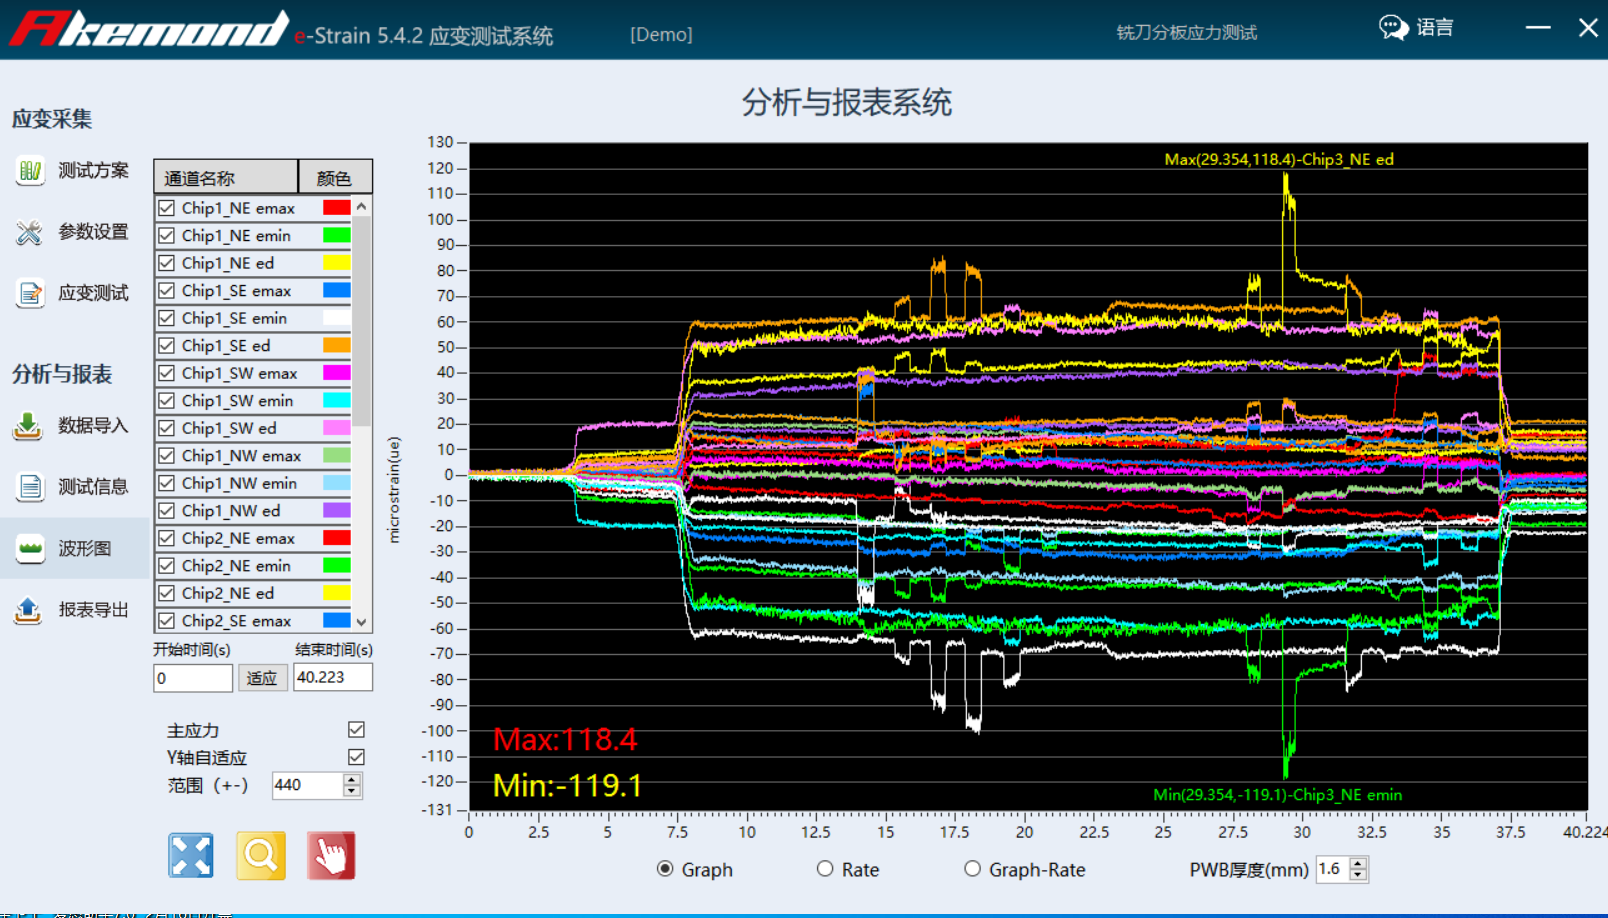Select the Chip2_NE emin channel name
This screenshot has height=918, width=1608.
236,566
